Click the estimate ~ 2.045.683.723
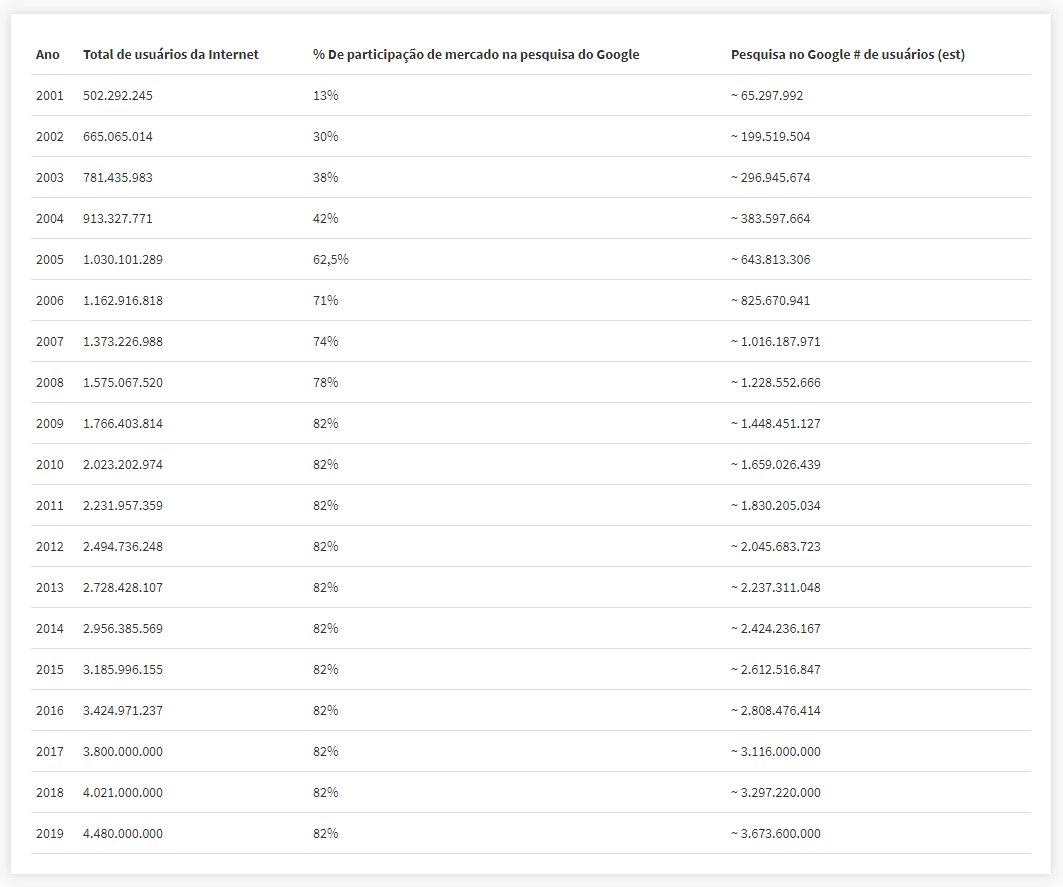 [776, 547]
